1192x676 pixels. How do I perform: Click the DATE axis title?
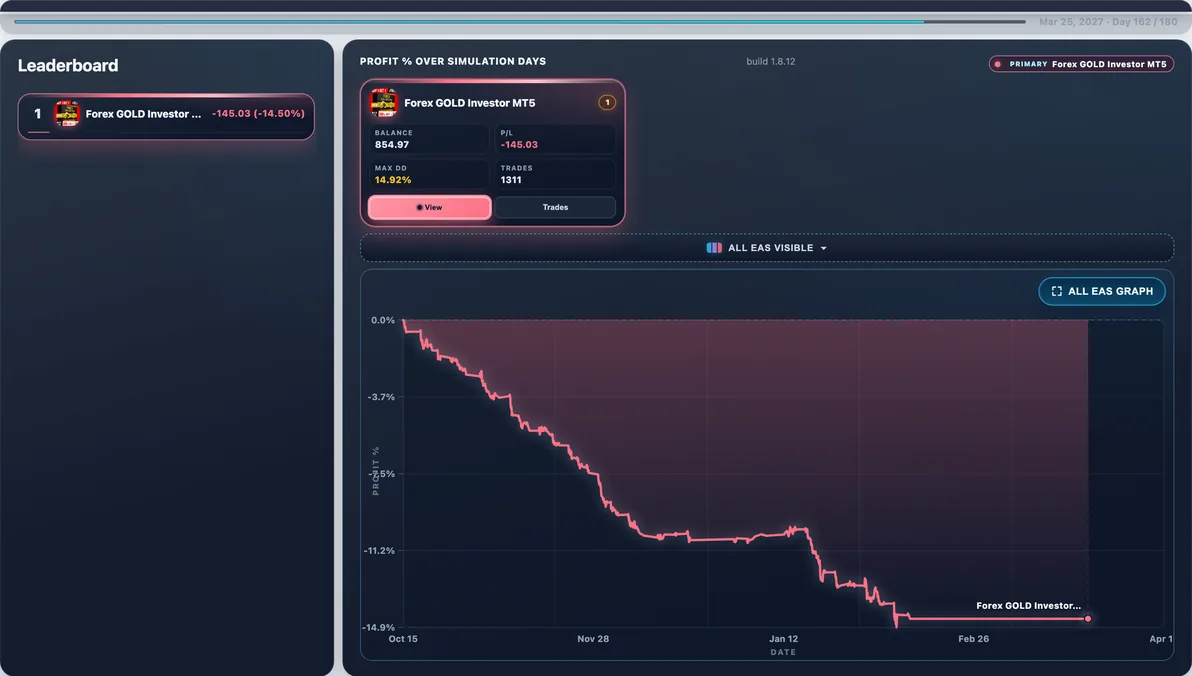(783, 652)
